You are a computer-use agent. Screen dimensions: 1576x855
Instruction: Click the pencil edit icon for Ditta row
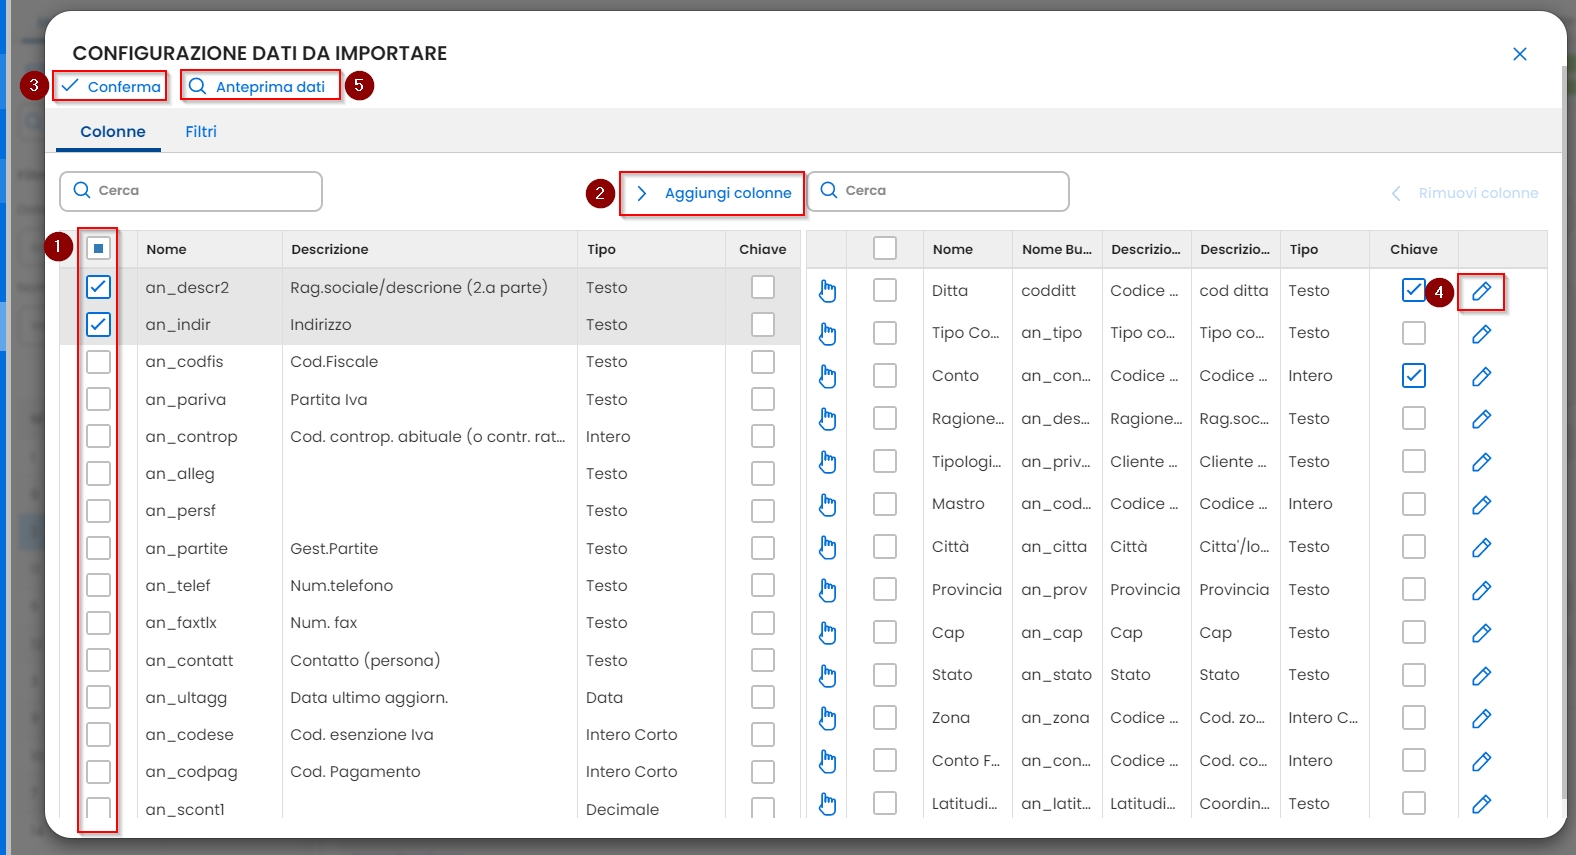pos(1481,291)
